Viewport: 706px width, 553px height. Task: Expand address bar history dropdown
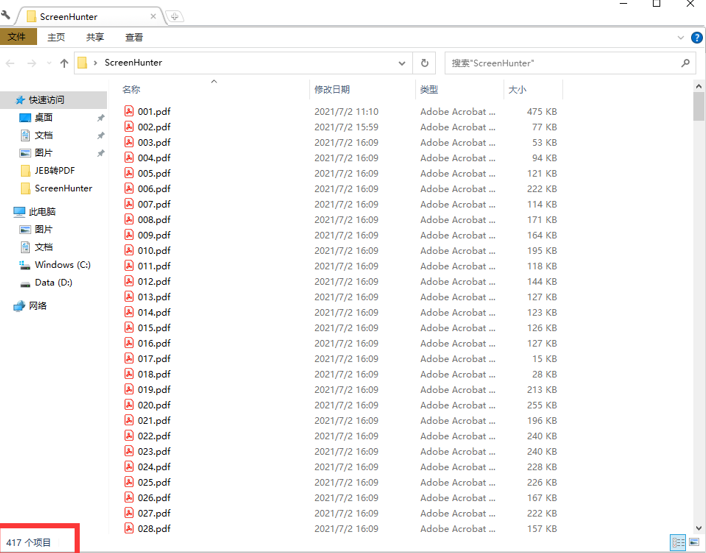(x=402, y=63)
